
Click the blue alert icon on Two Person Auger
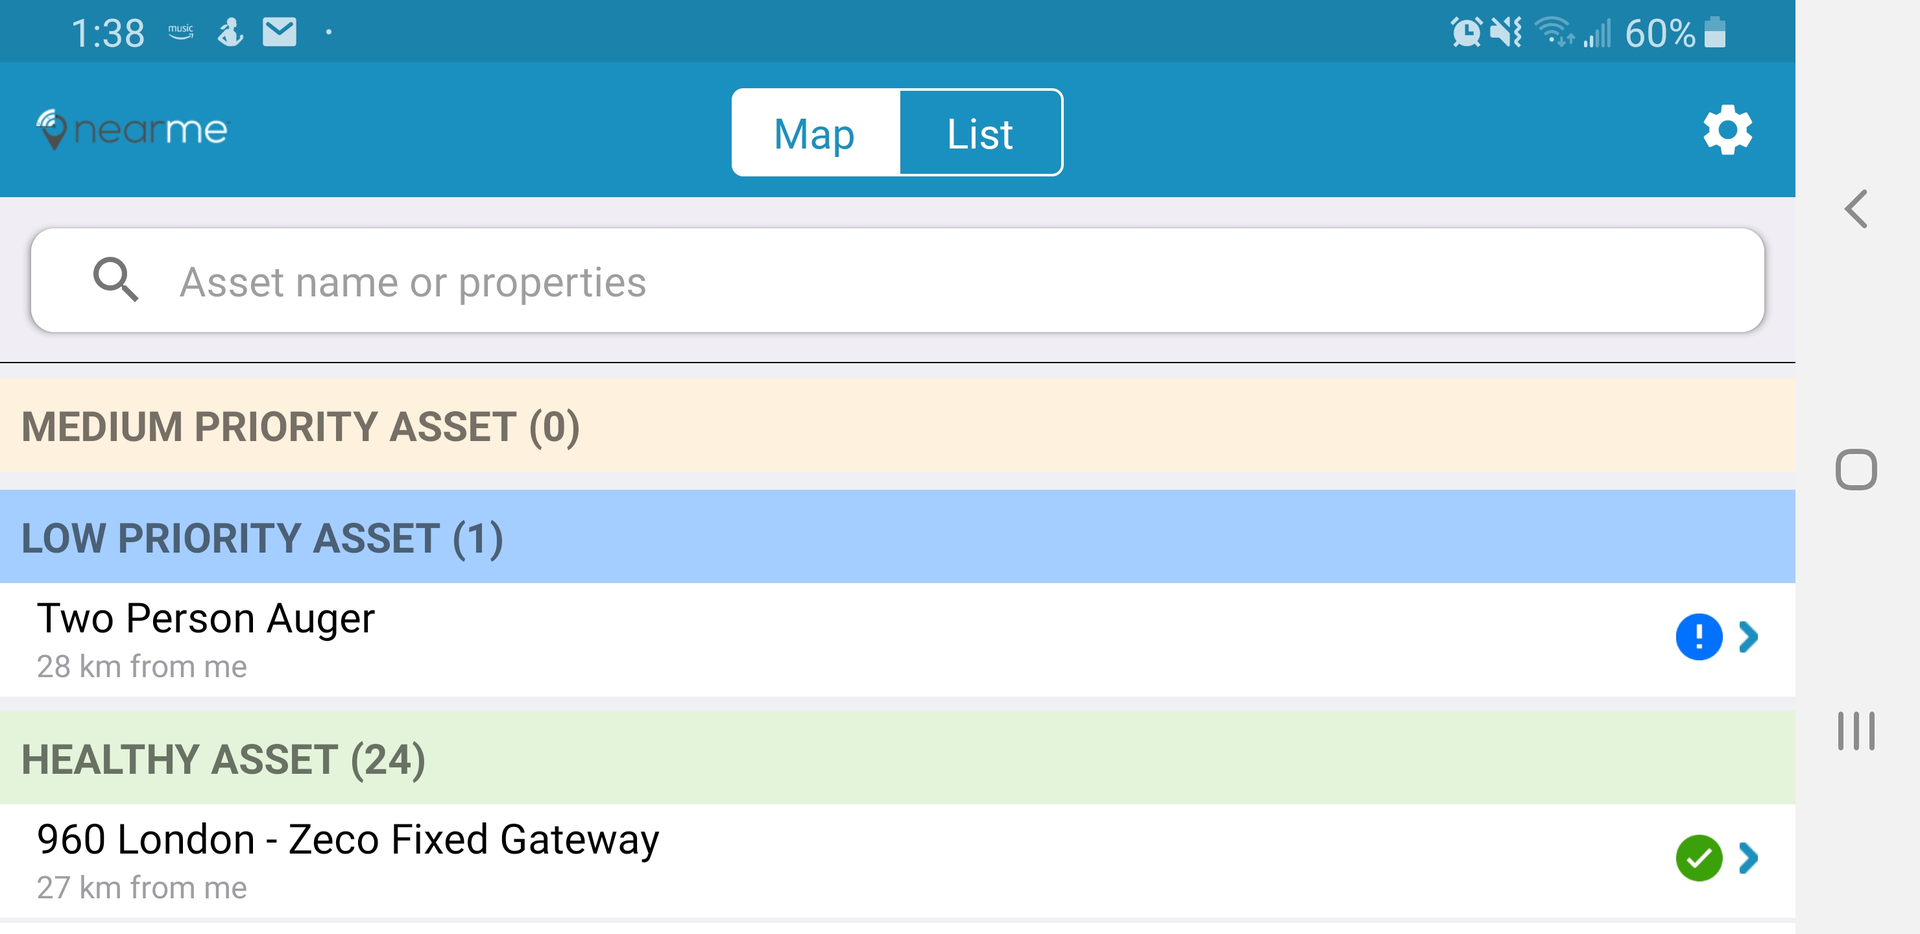click(x=1698, y=637)
